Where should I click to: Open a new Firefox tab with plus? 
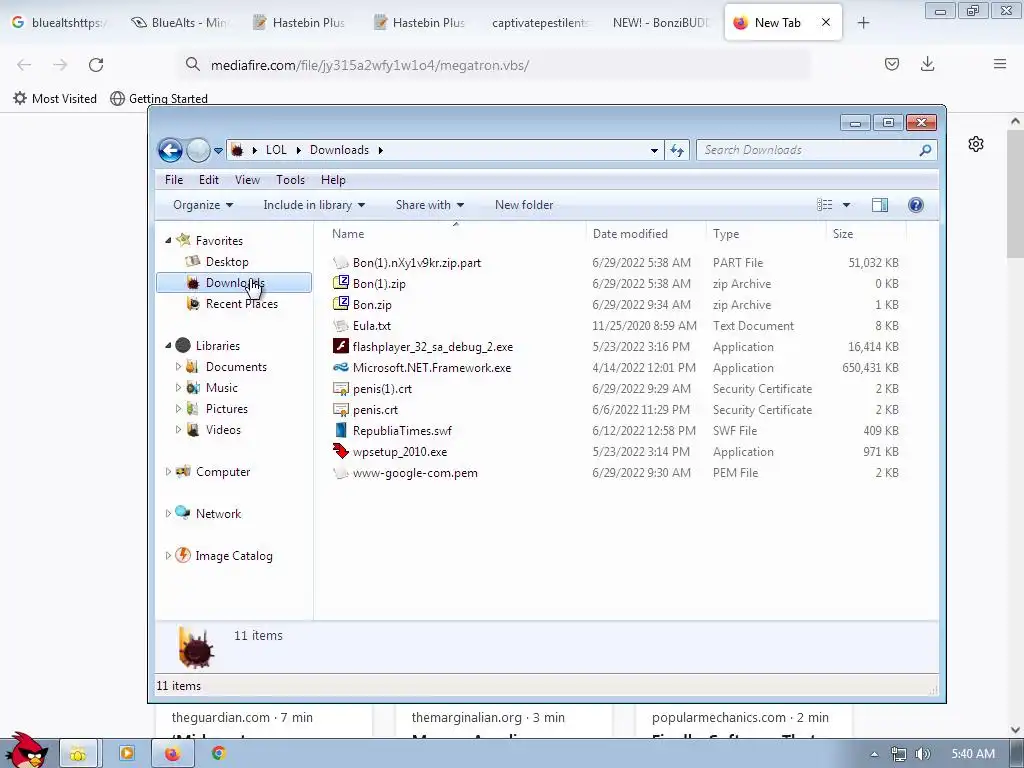863,23
